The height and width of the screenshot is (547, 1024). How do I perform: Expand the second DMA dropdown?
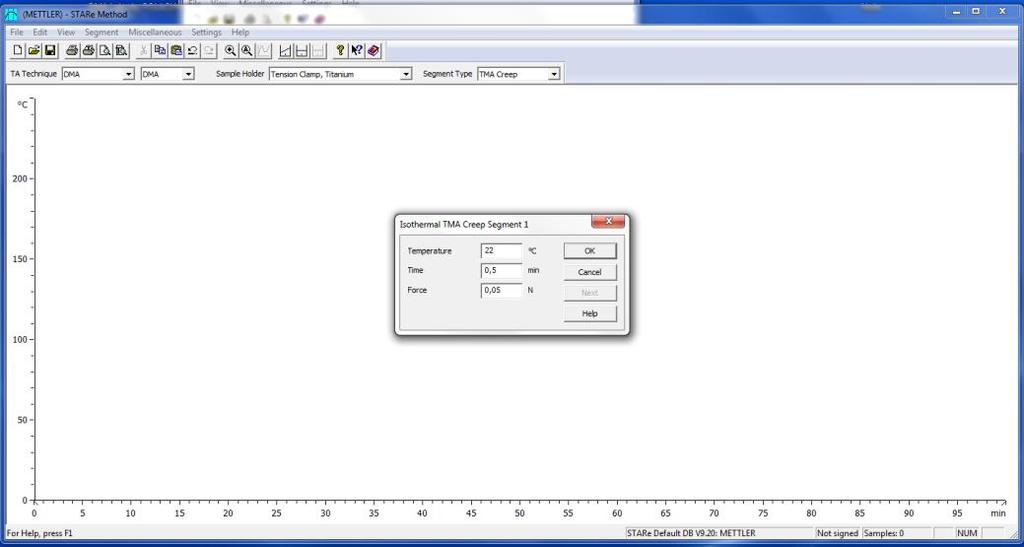click(x=188, y=74)
